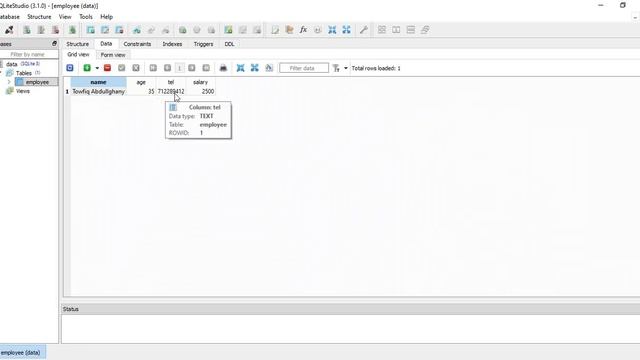Click the Create index icon
Image resolution: width=640 pixels, height=360 pixels.
137,30
